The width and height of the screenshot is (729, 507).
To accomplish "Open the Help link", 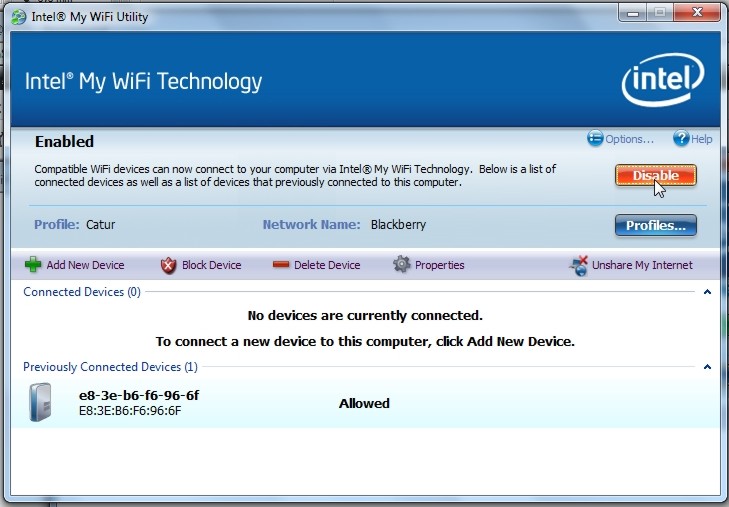I will tap(701, 139).
